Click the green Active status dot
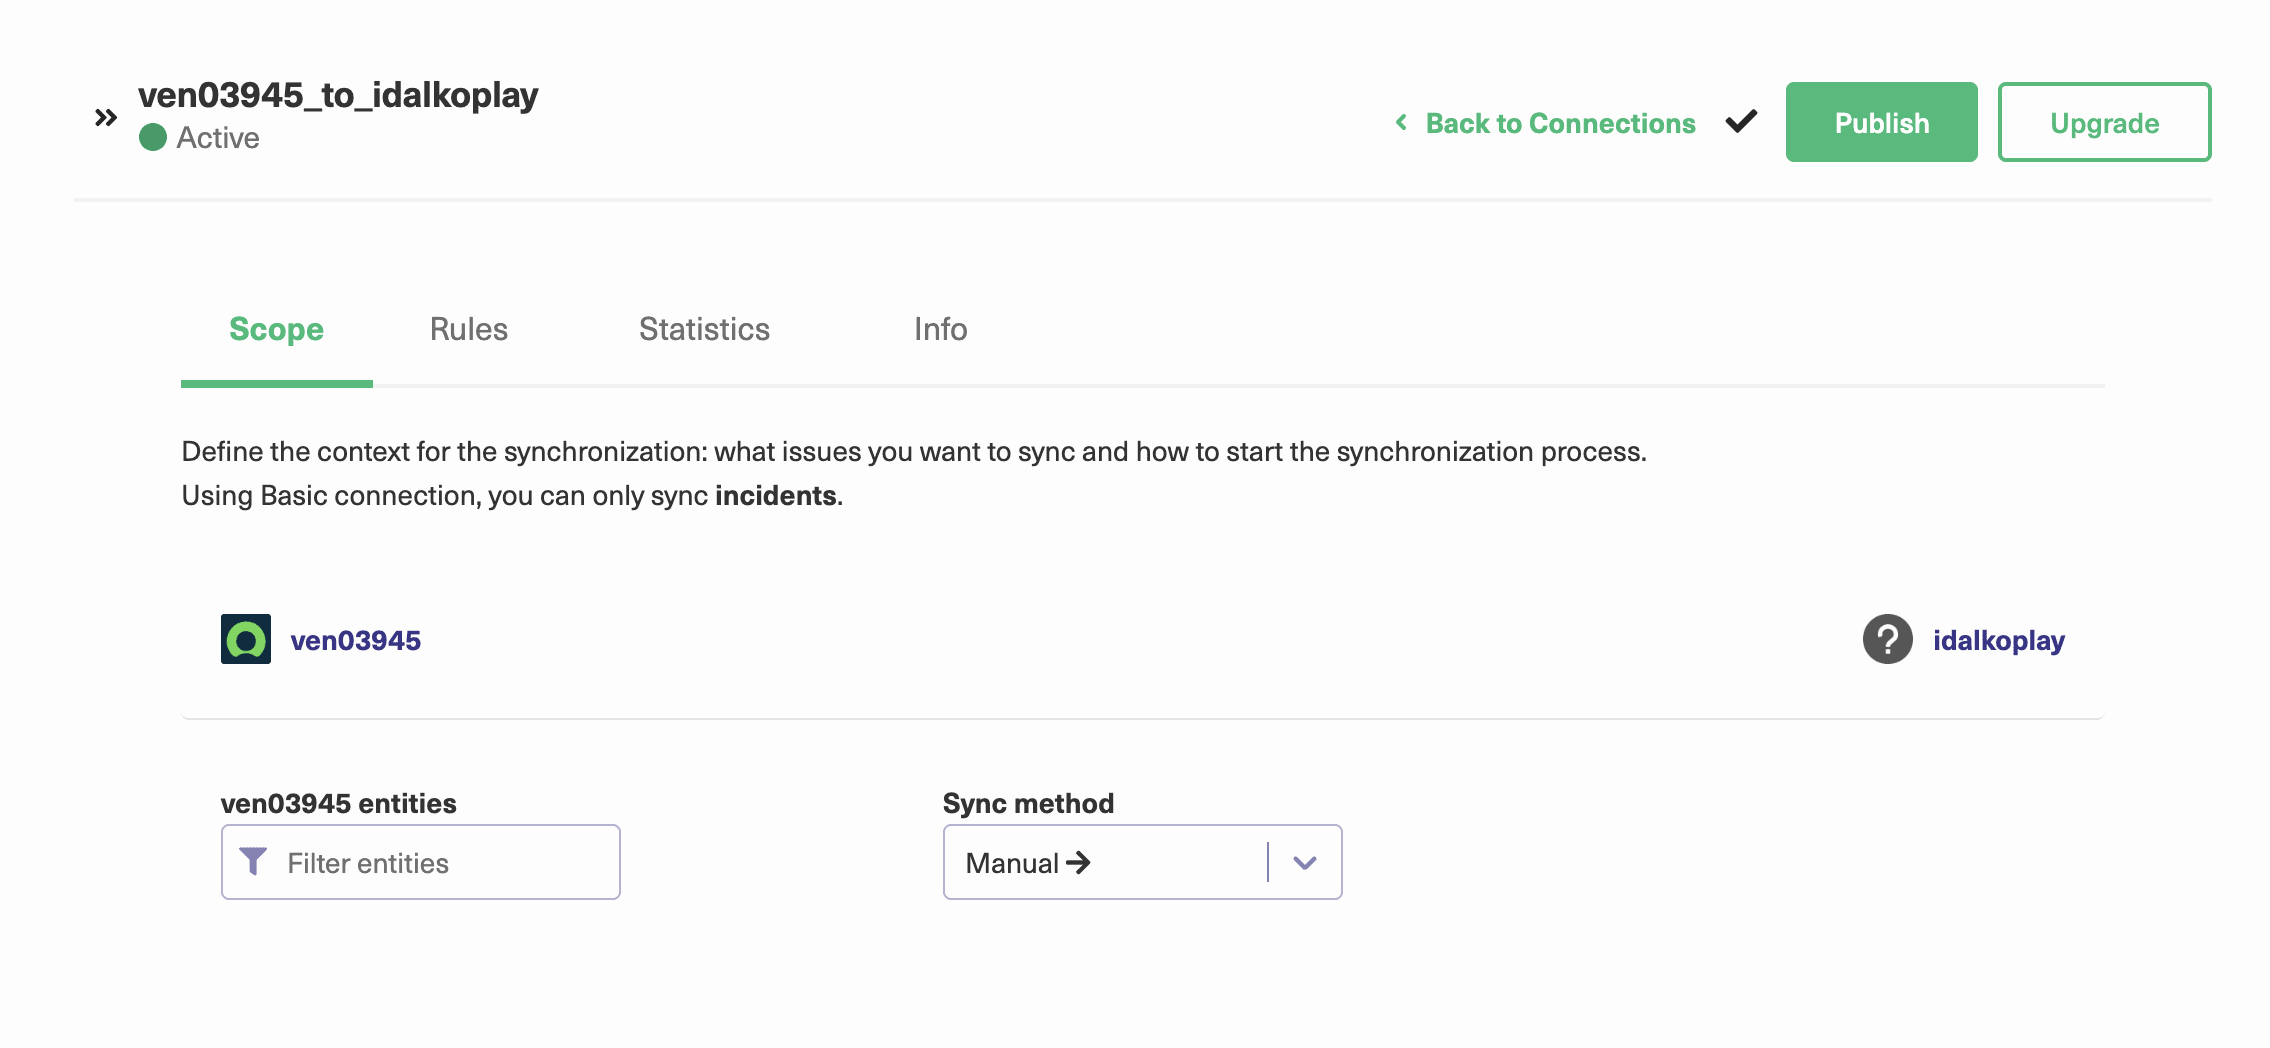 [153, 137]
